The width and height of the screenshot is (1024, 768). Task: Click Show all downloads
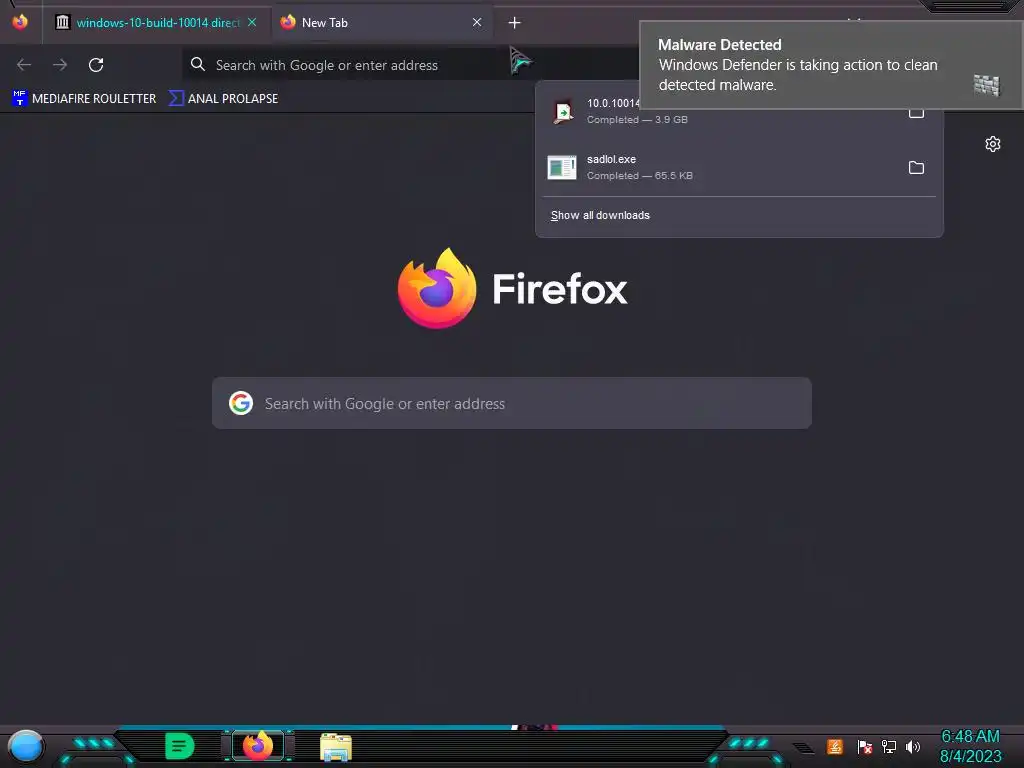pos(600,216)
